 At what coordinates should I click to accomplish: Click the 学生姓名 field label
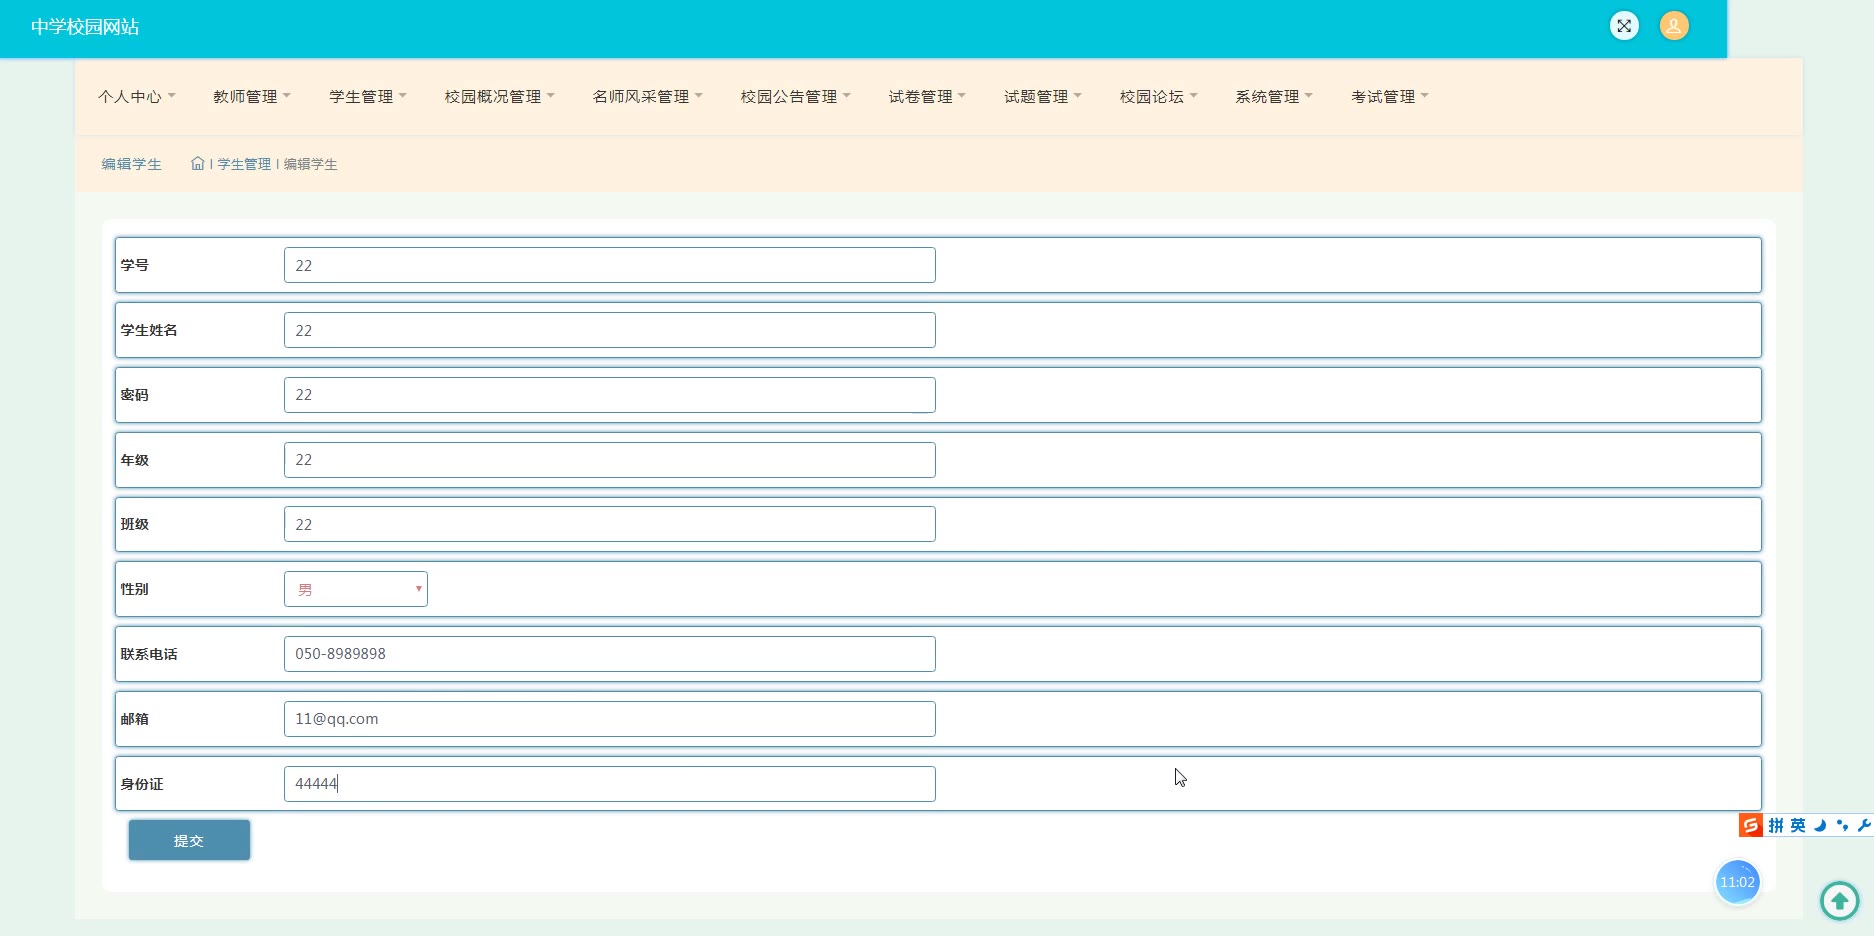coord(149,330)
